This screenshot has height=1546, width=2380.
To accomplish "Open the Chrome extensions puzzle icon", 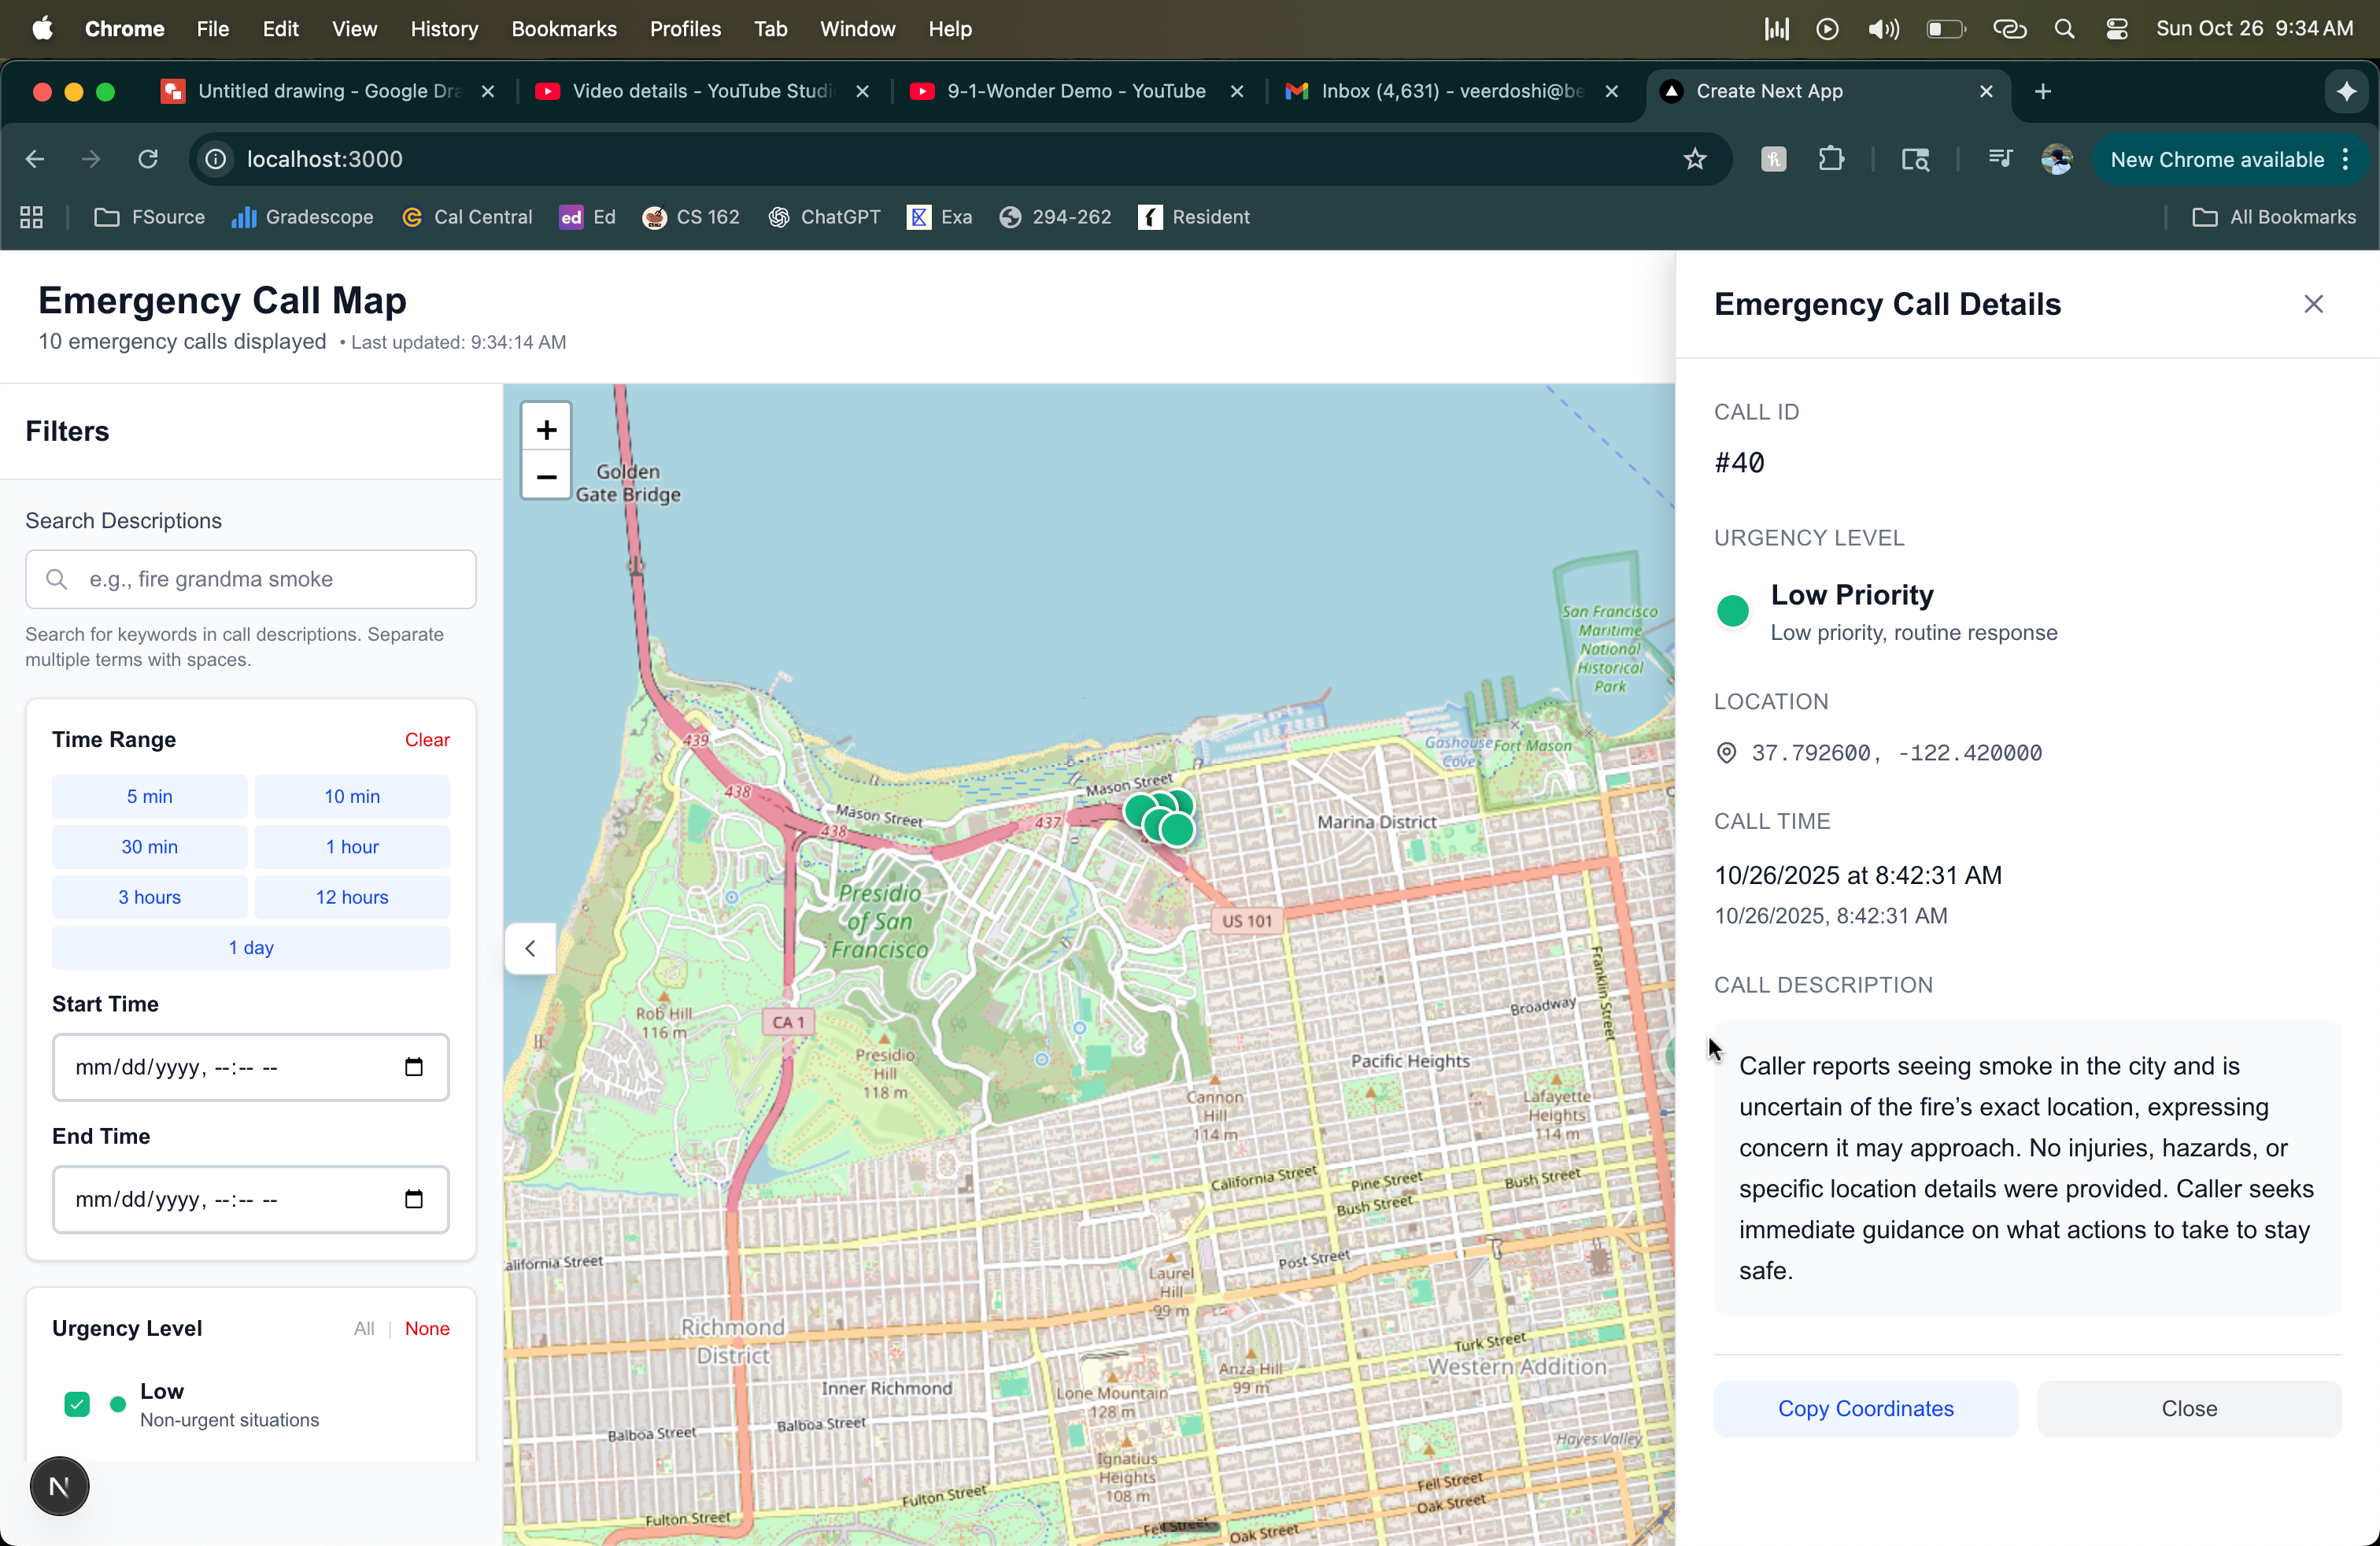I will tap(1831, 159).
